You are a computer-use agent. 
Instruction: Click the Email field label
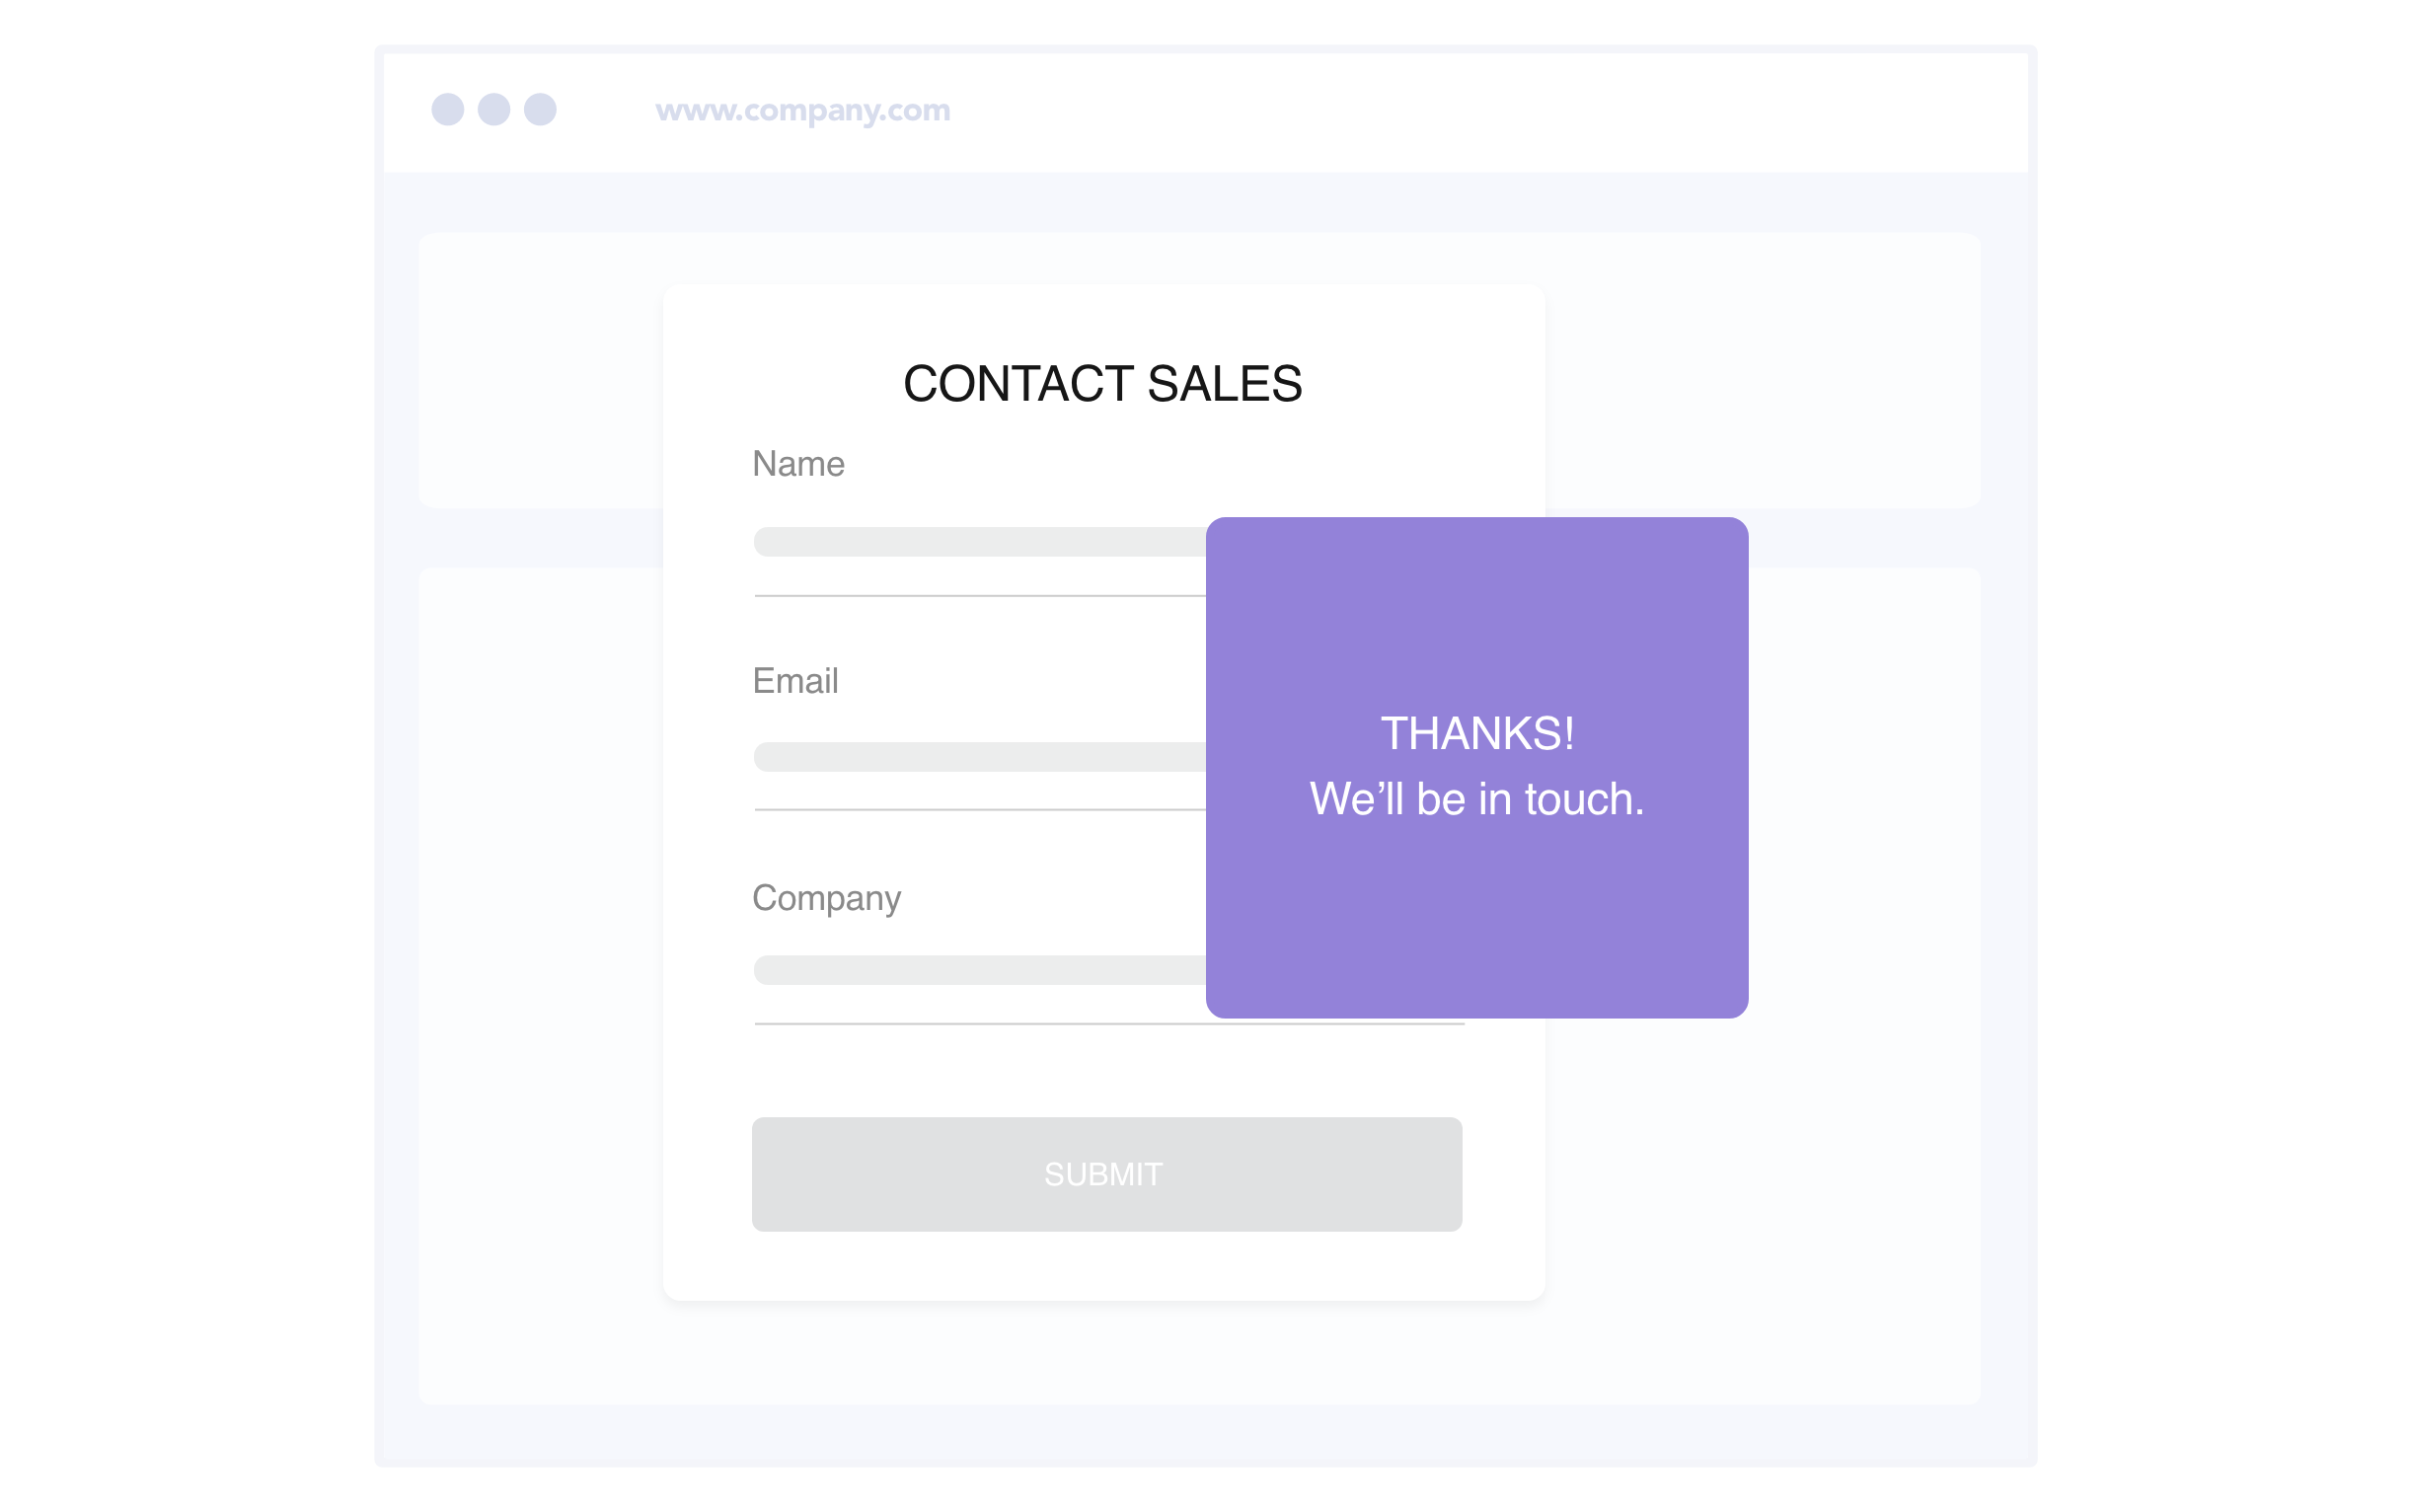pyautogui.click(x=795, y=681)
